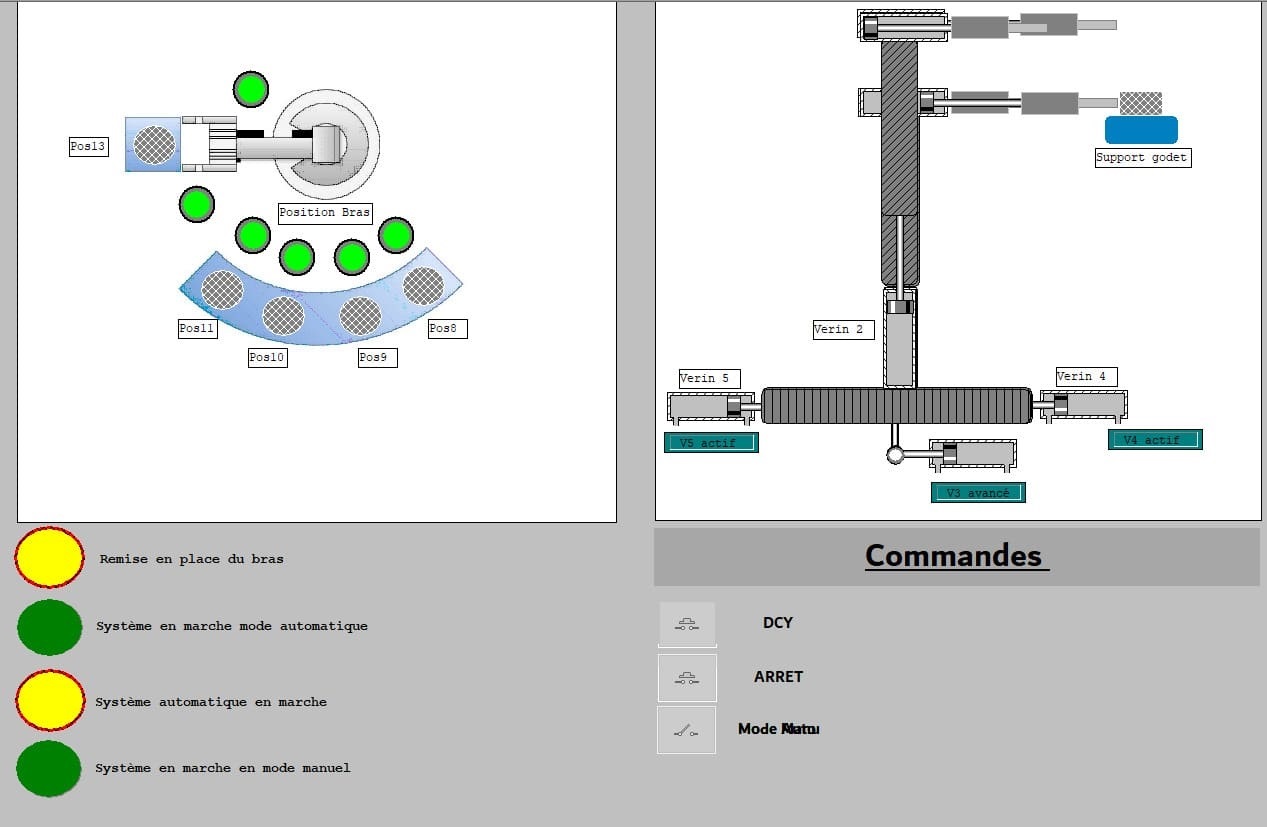Click the hatched cup above Pos11 label

tap(222, 289)
